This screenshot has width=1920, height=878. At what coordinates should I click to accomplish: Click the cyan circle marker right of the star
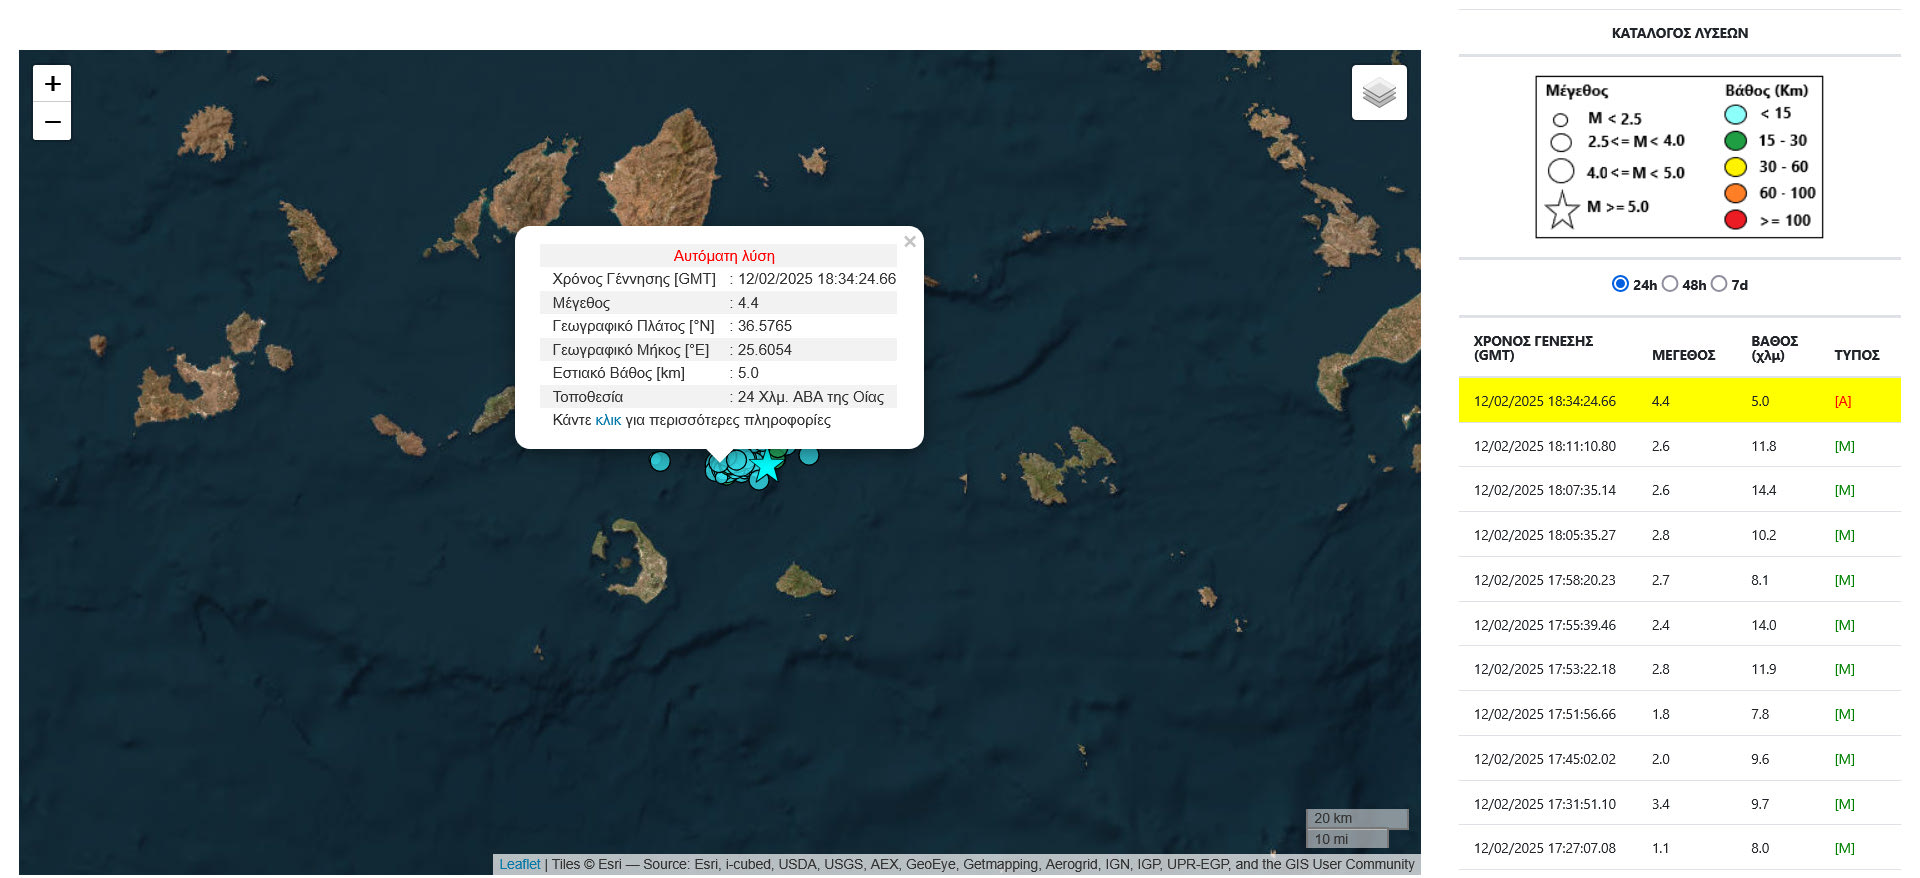pyautogui.click(x=809, y=456)
